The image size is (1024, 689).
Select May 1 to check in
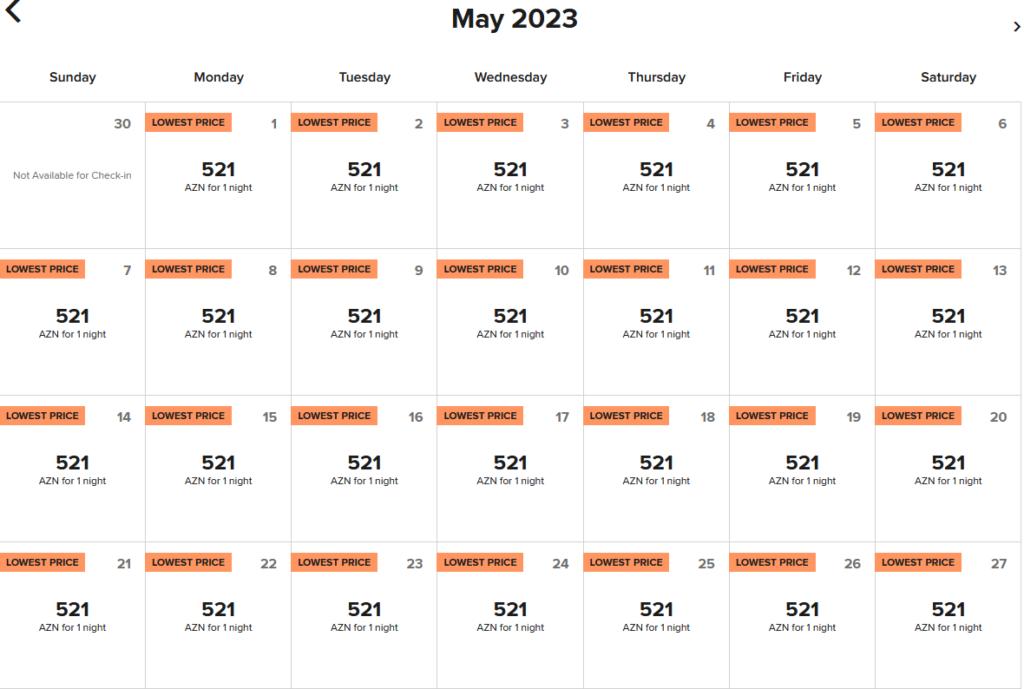[218, 170]
